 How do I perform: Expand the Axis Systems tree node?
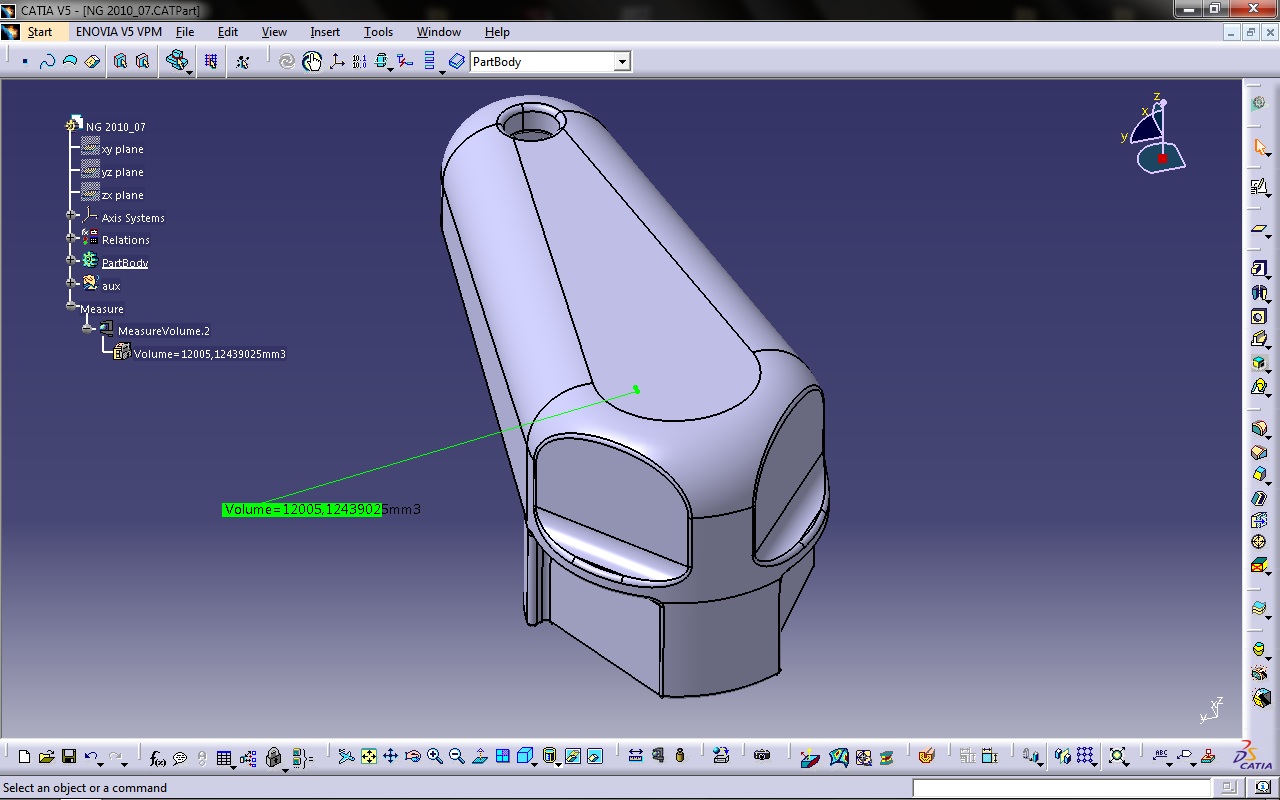click(x=71, y=215)
